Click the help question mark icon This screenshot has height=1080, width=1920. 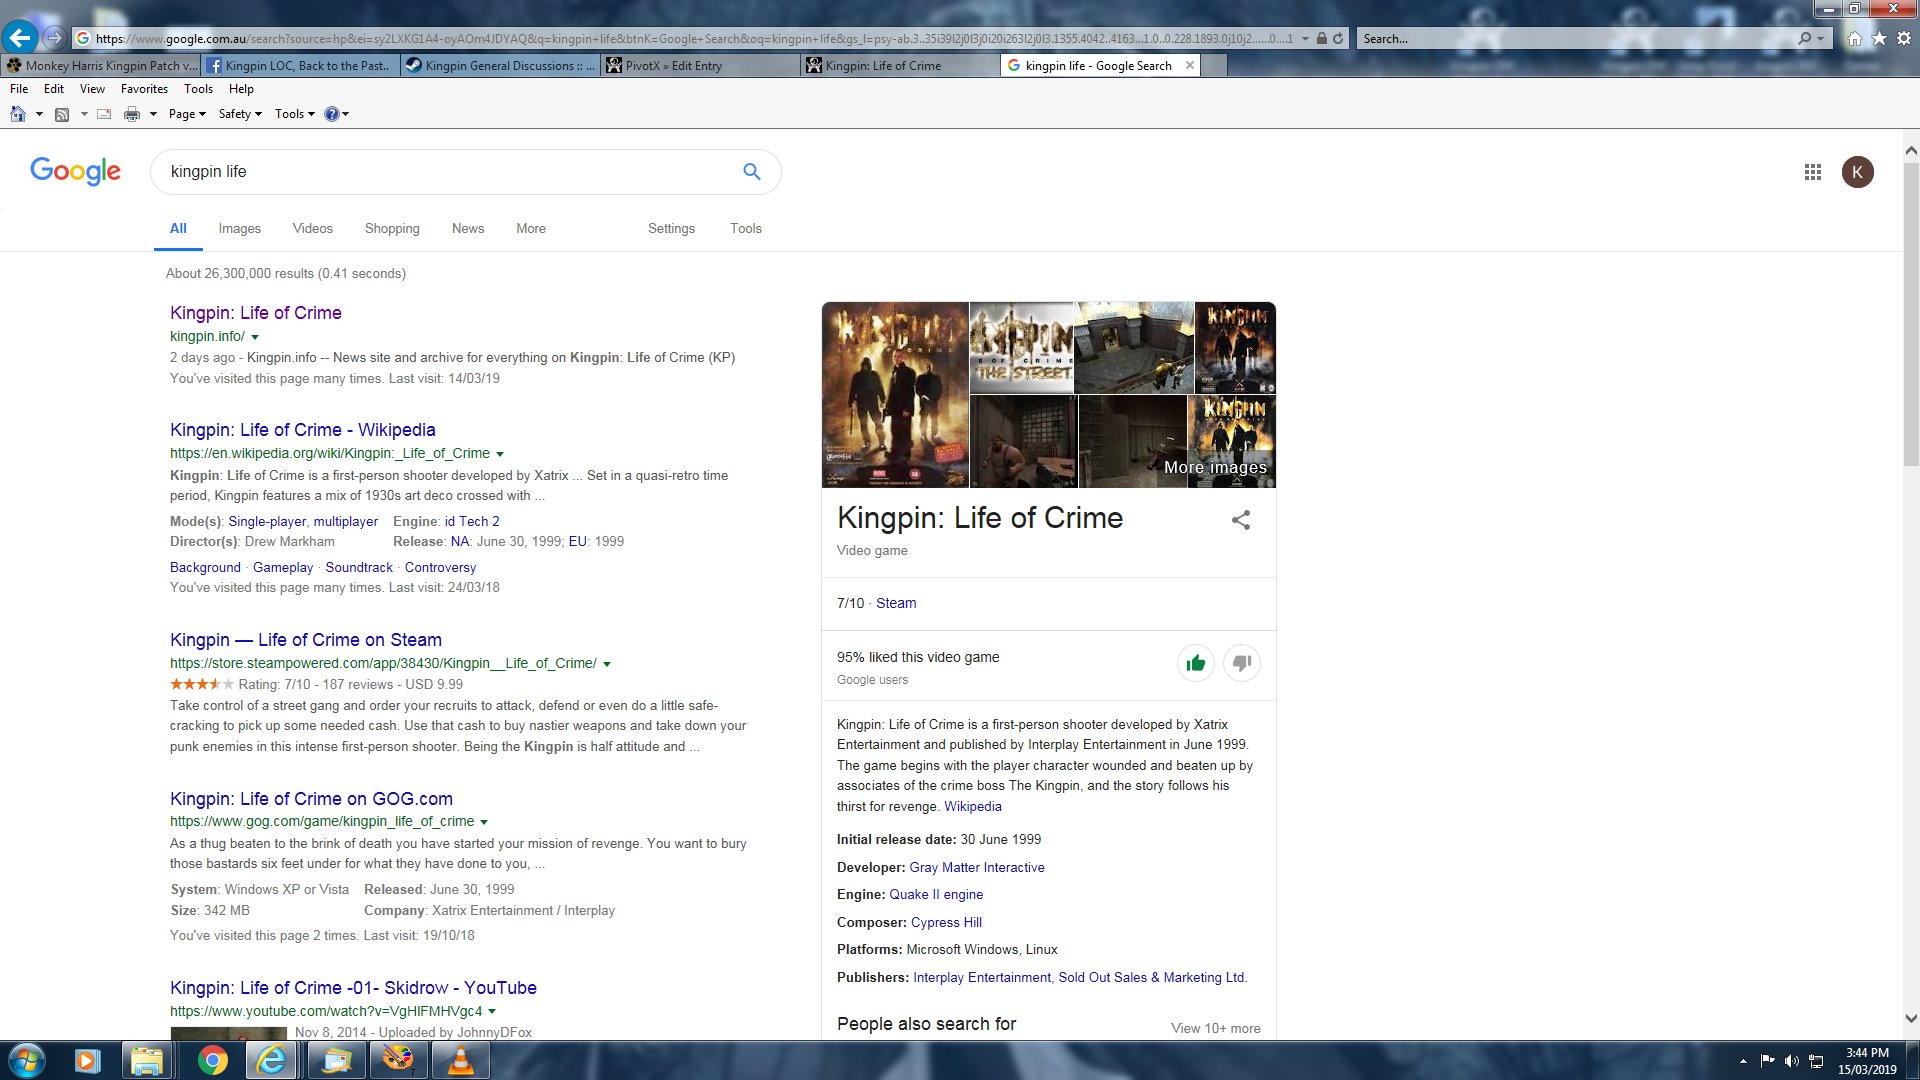click(332, 114)
